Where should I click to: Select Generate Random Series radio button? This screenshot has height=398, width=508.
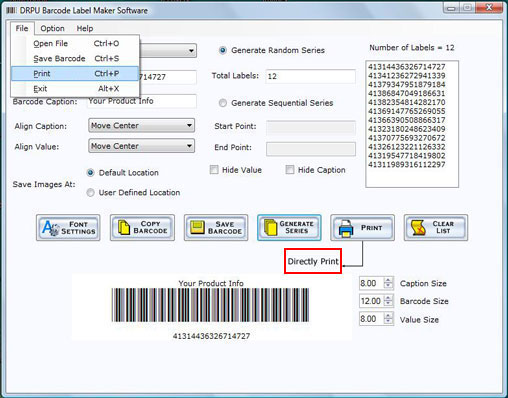223,50
